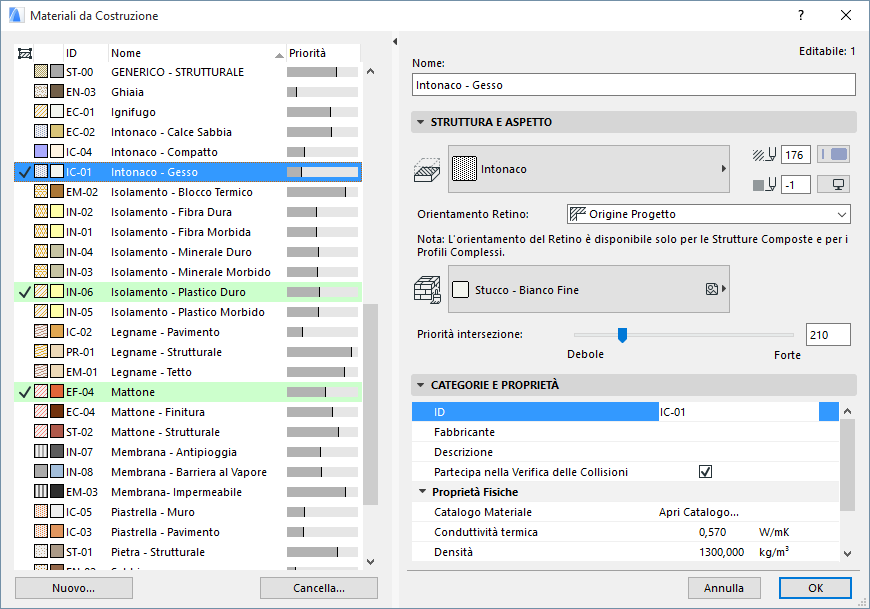The image size is (870, 609).
Task: Click the fill pattern icon of Mattone - Strutturale
Action: pos(41,432)
